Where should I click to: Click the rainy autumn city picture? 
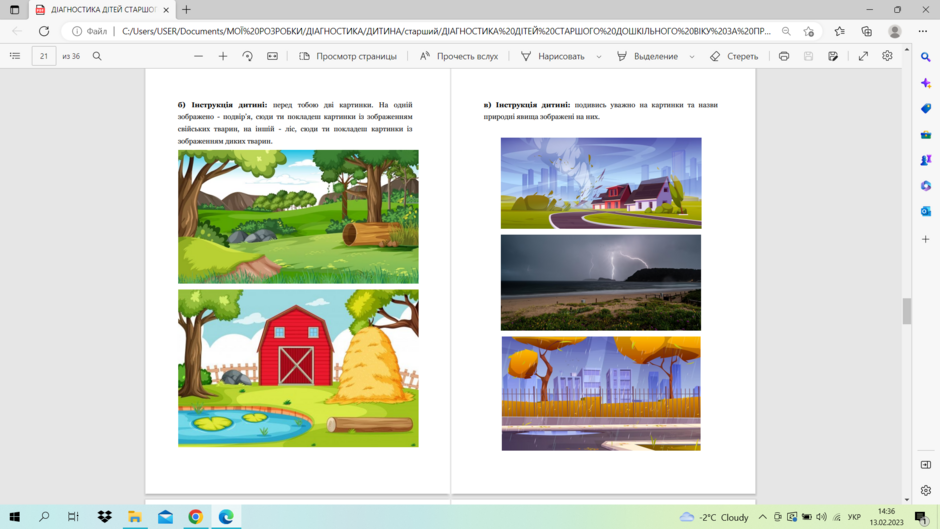click(x=601, y=393)
